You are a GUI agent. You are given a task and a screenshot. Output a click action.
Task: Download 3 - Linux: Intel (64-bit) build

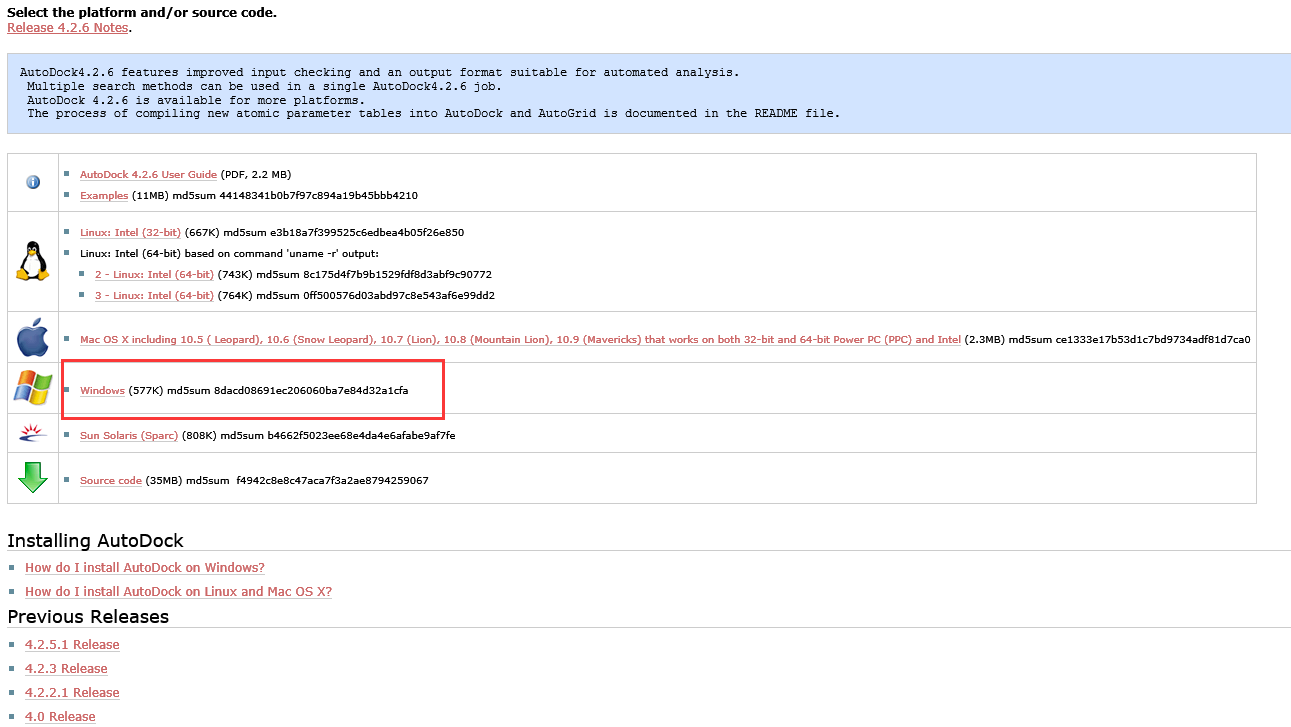click(x=154, y=296)
